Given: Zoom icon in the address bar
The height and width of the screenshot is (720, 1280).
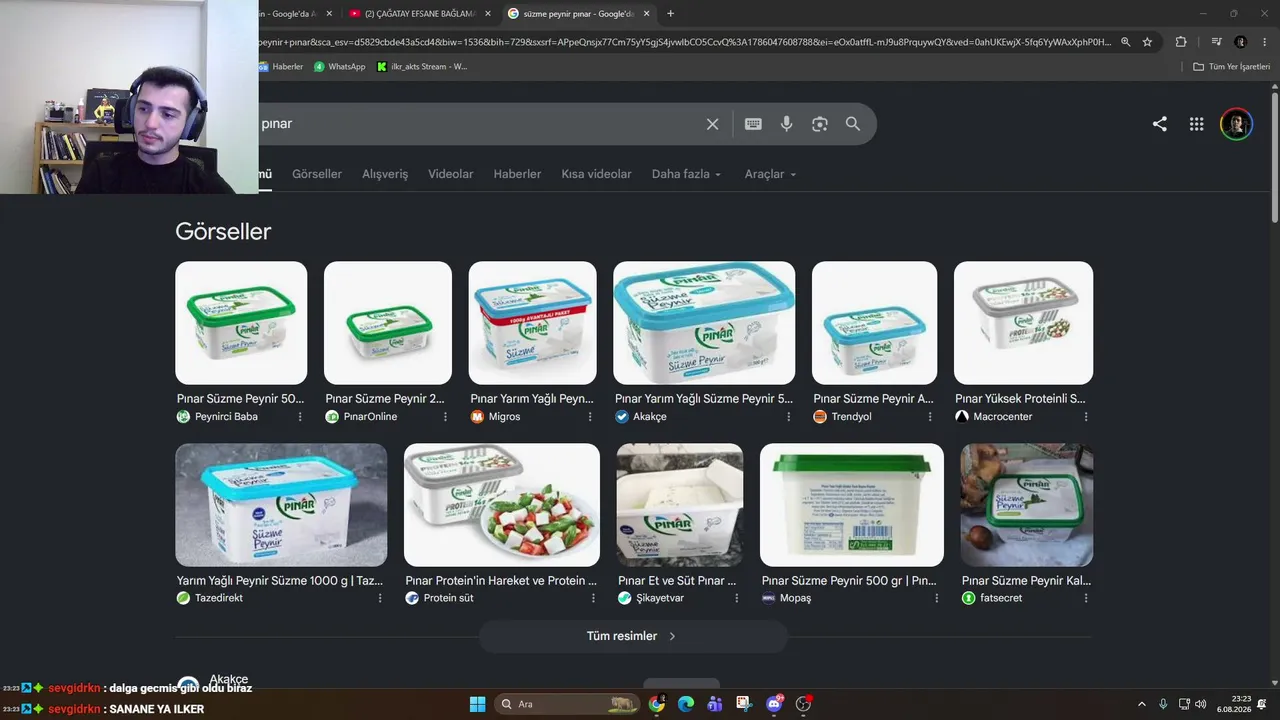Looking at the screenshot, I should coord(1126,42).
